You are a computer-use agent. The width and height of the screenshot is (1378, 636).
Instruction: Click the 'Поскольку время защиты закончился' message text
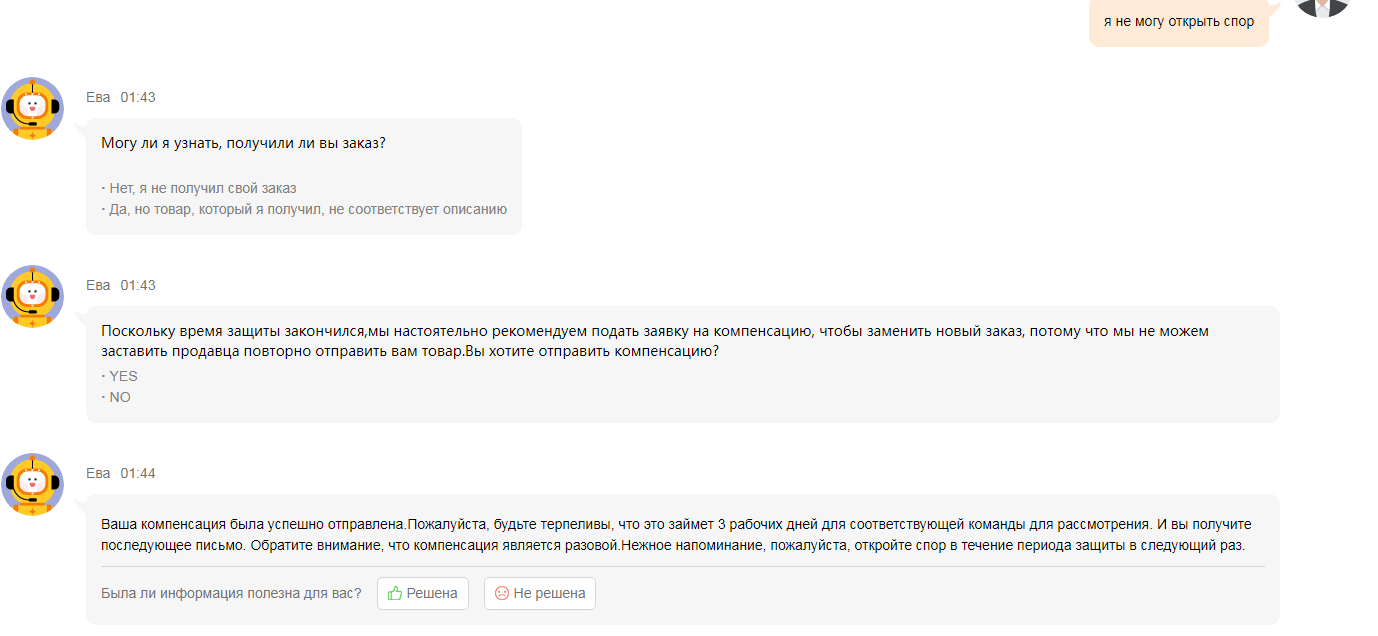pyautogui.click(x=655, y=341)
